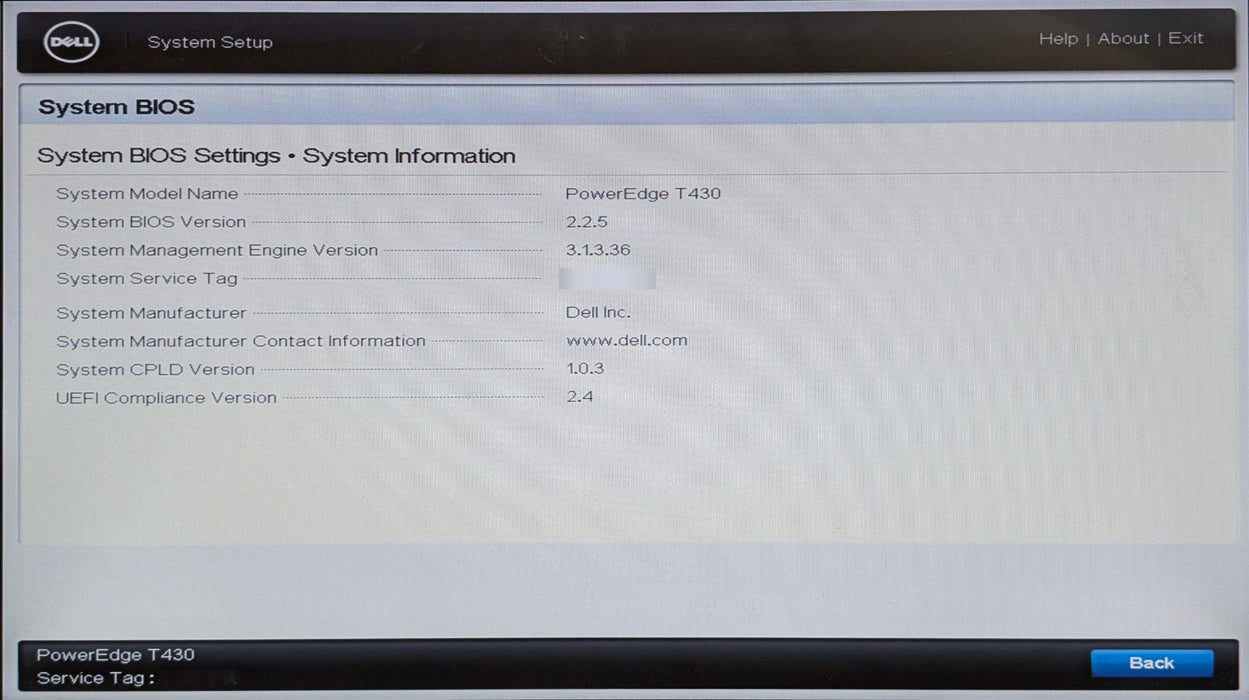1249x700 pixels.
Task: Select the Dell Inc. value
Action: (x=598, y=313)
